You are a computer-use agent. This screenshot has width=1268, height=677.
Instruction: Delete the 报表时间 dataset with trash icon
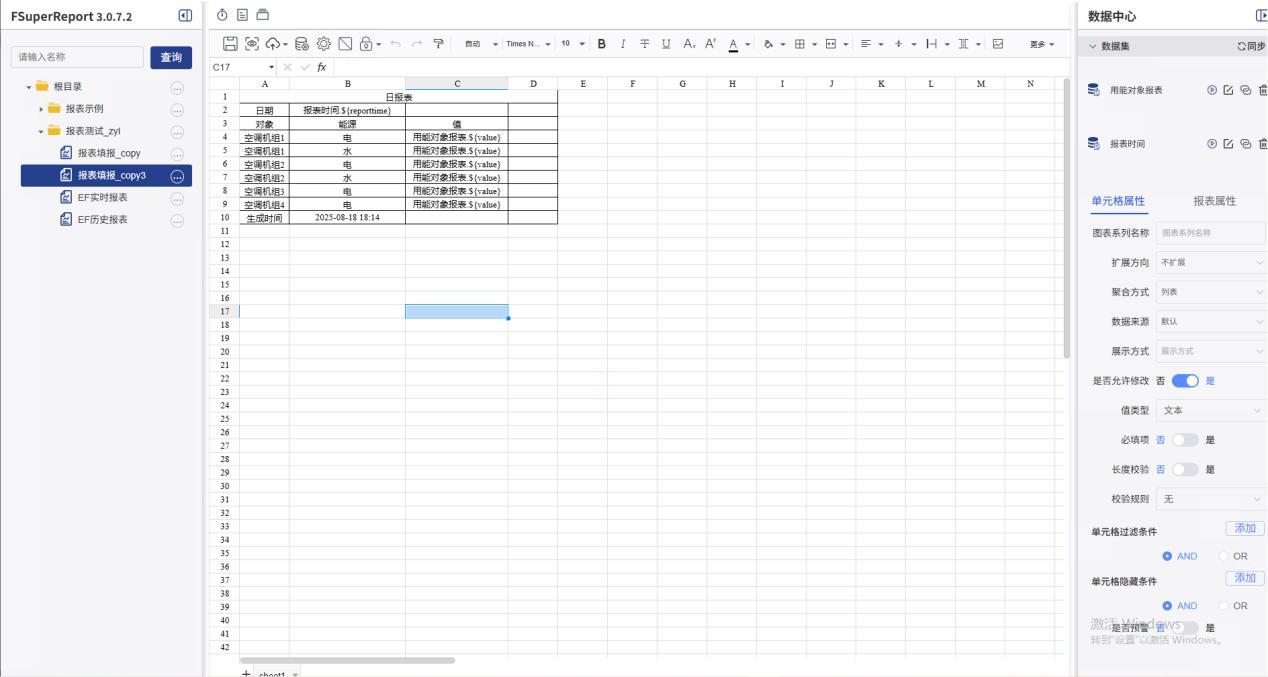(x=1262, y=144)
